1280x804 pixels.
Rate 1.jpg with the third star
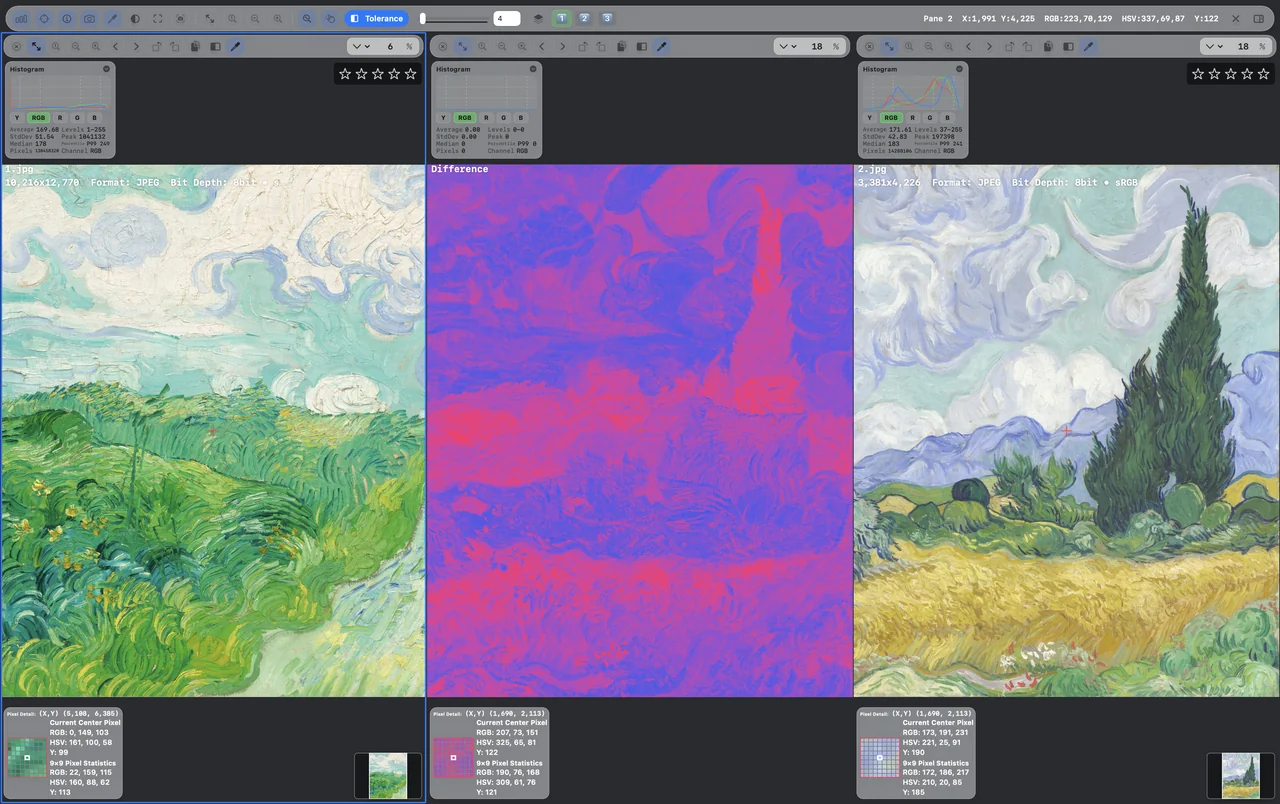tap(378, 74)
